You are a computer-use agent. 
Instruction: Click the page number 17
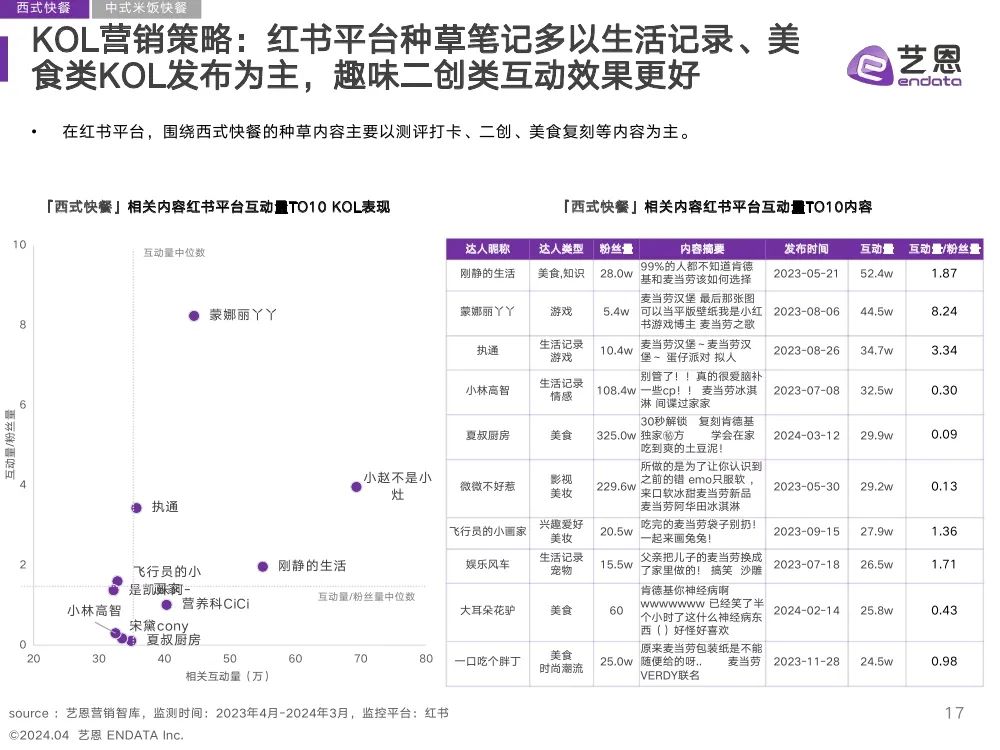click(955, 713)
